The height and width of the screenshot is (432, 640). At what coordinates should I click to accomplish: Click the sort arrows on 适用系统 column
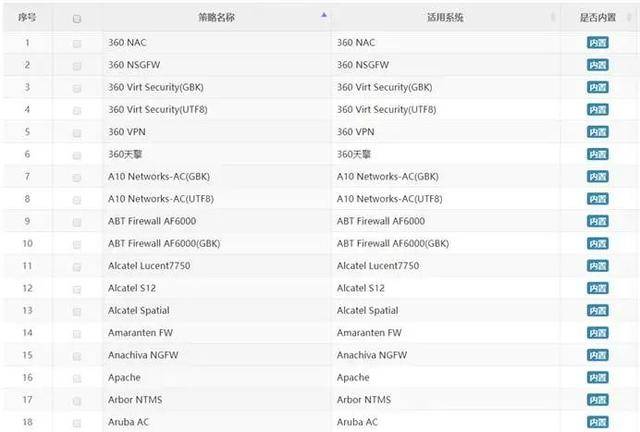click(553, 17)
